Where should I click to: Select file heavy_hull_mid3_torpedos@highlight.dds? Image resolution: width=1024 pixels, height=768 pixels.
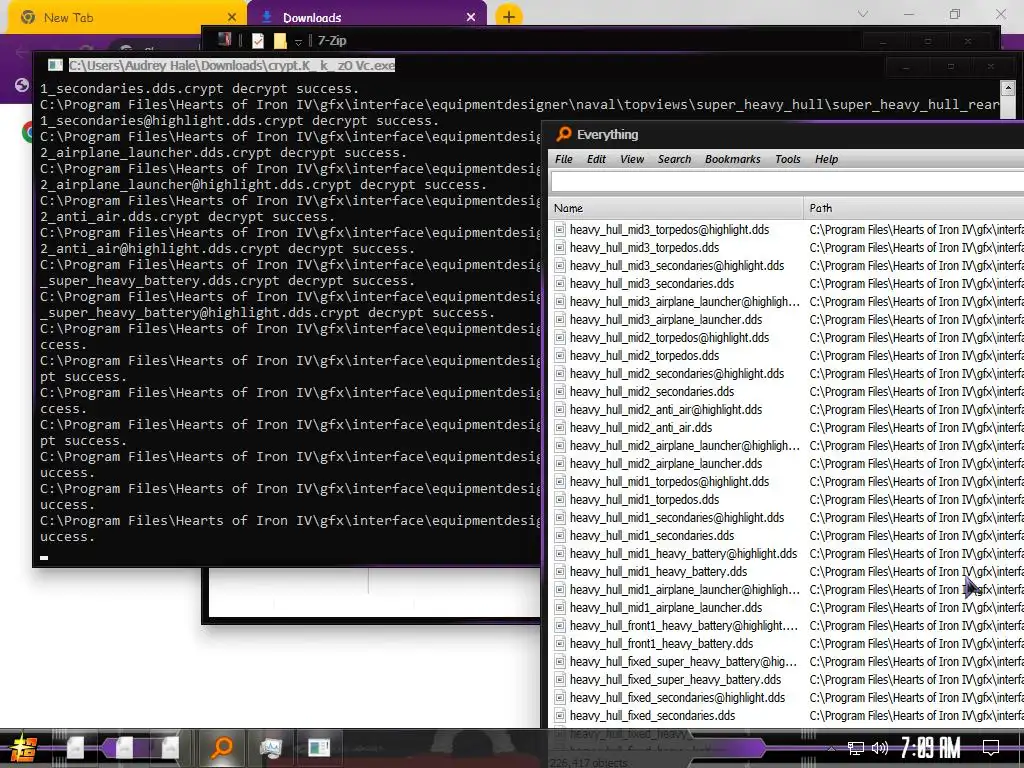click(669, 230)
